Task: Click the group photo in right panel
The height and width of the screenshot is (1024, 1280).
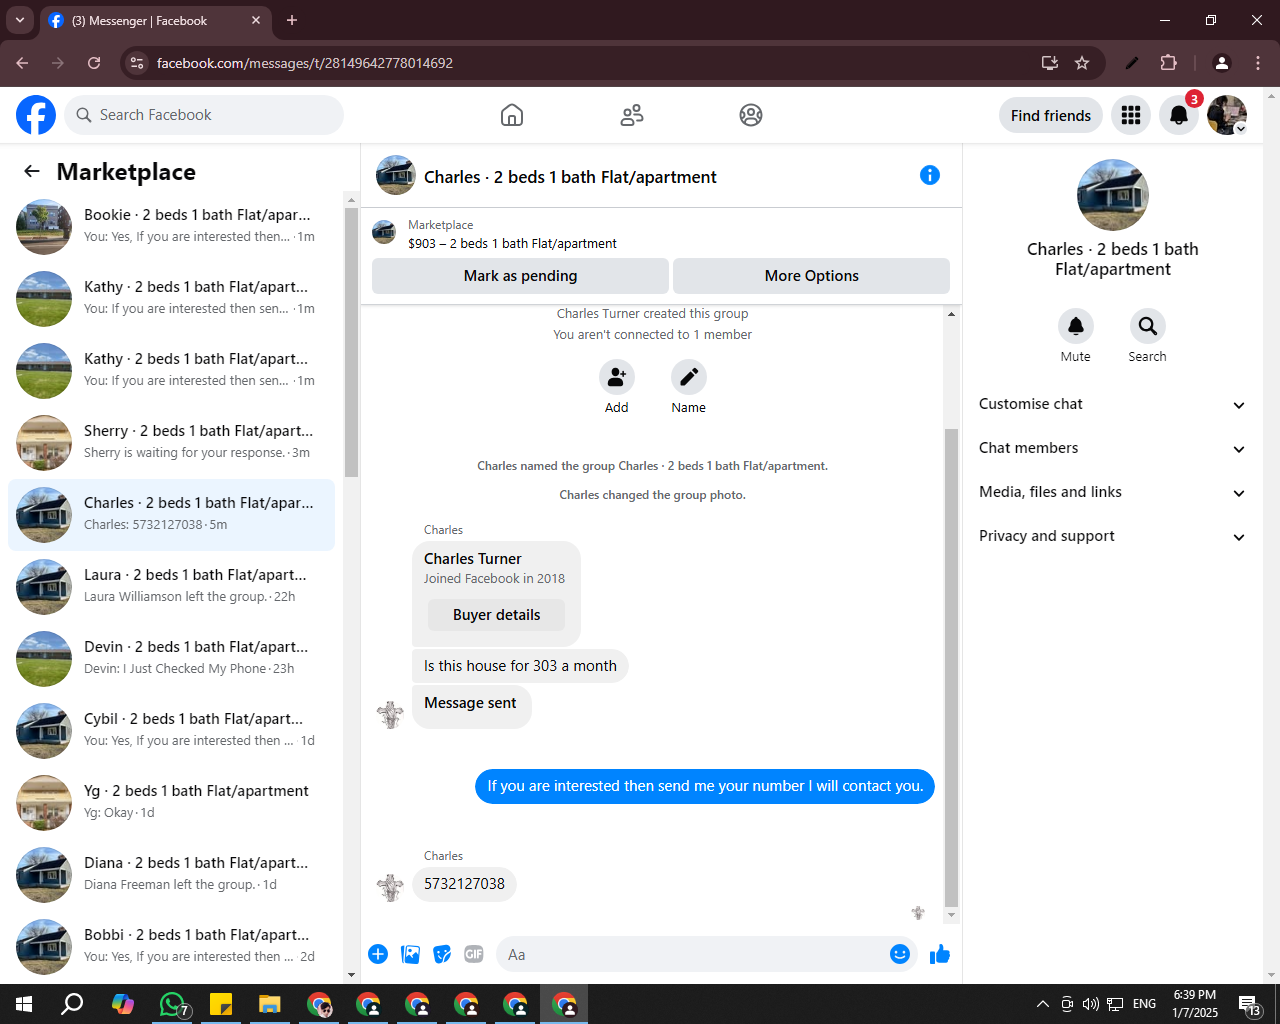Action: 1113,195
